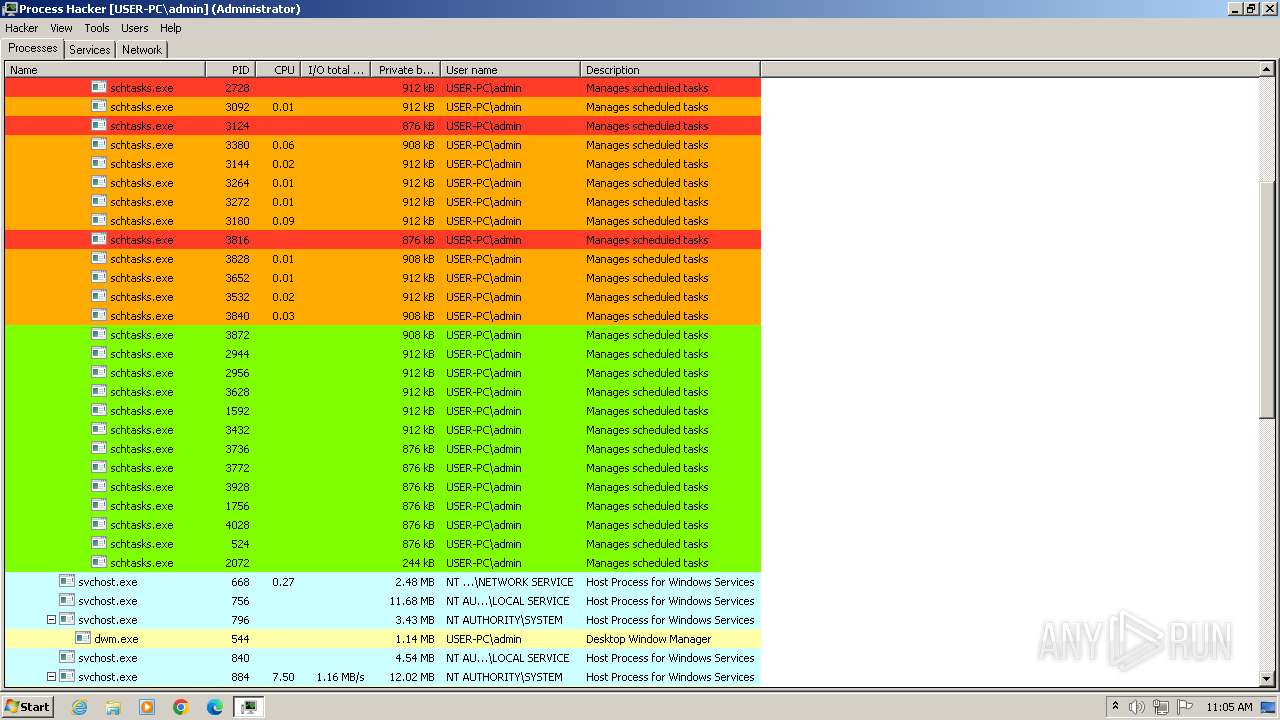This screenshot has width=1280, height=720.
Task: Sort by the Name column header
Action: (105, 70)
